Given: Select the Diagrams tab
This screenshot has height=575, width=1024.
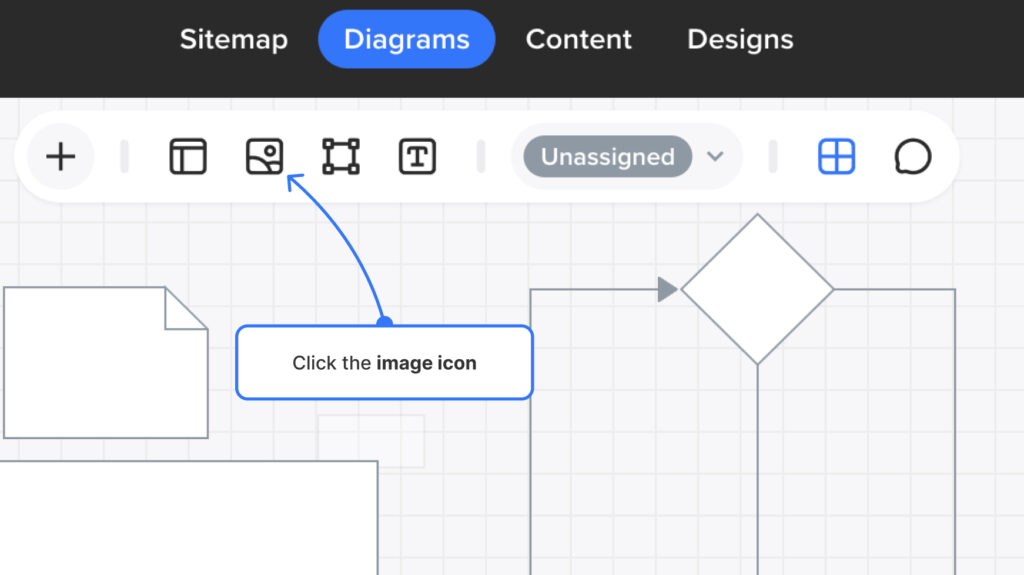Looking at the screenshot, I should point(406,39).
